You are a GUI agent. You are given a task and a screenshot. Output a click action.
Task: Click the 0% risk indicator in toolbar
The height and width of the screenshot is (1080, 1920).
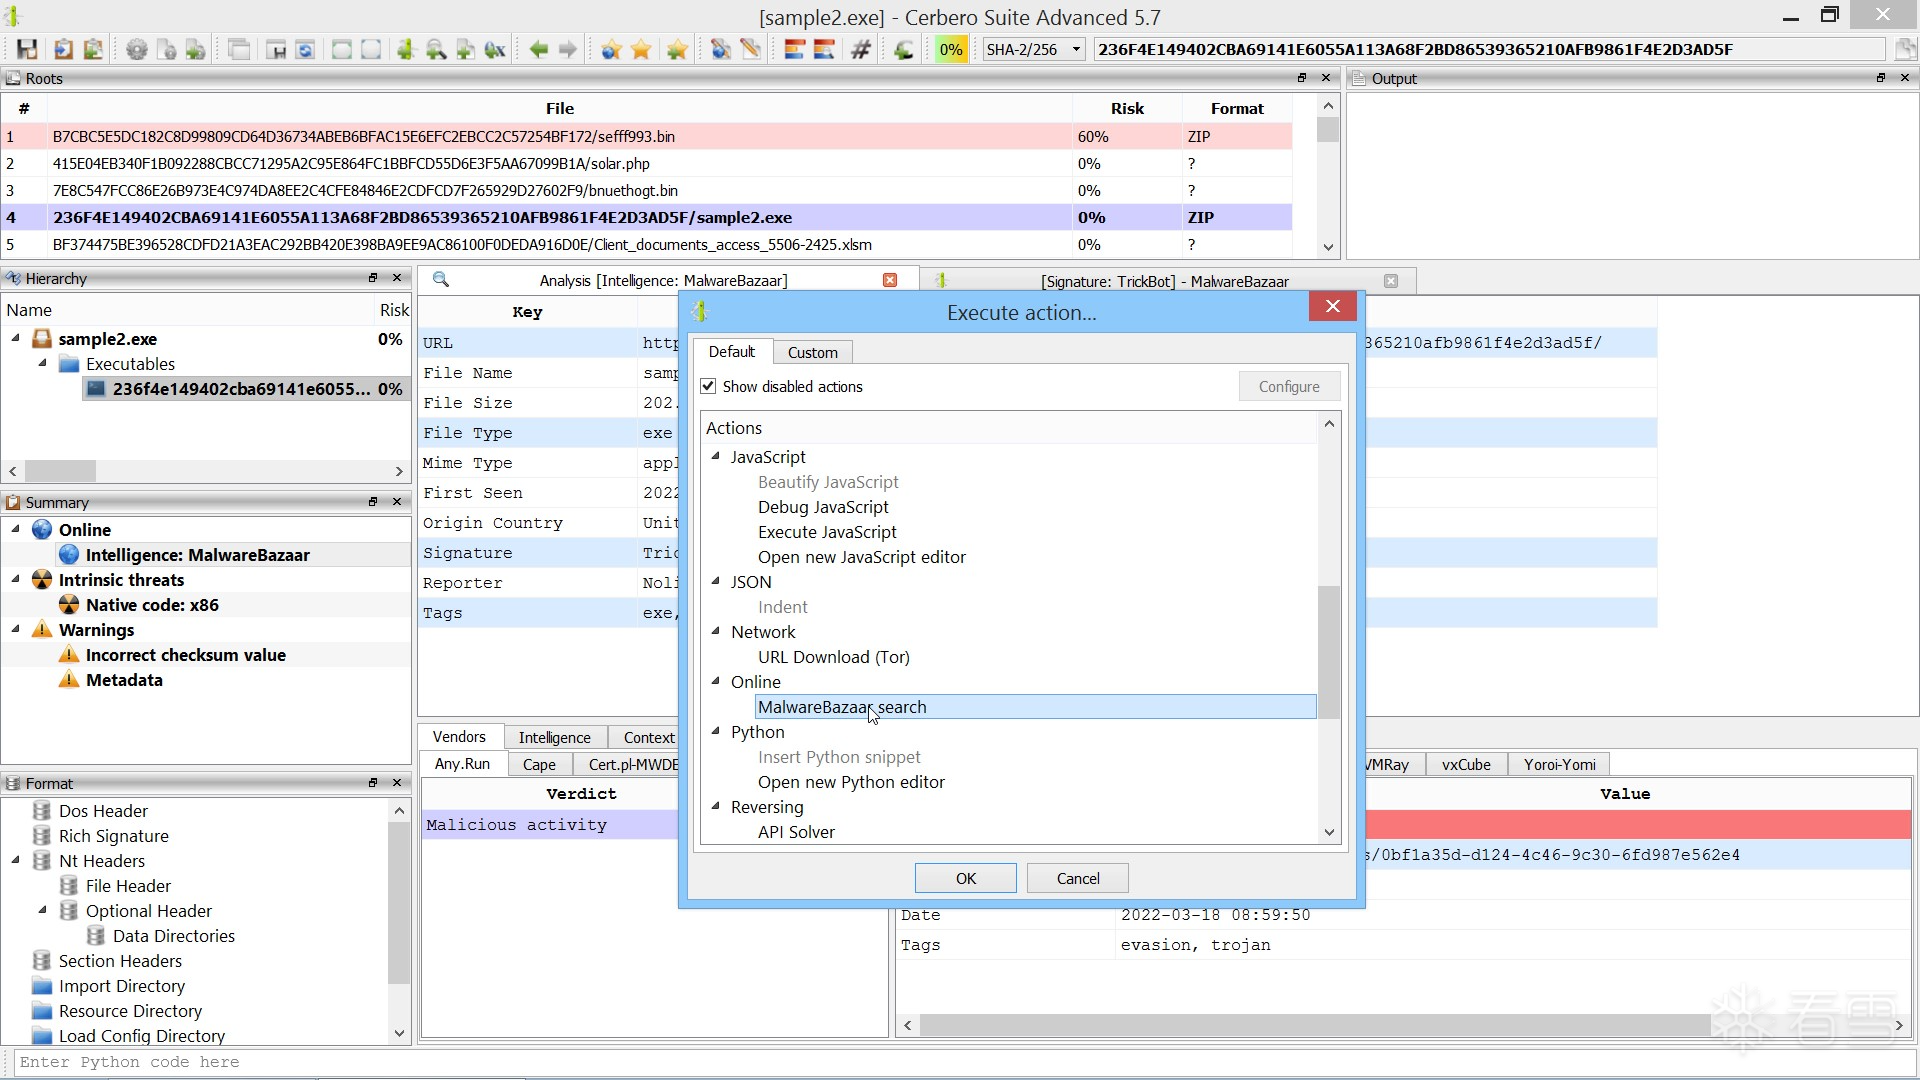(950, 49)
